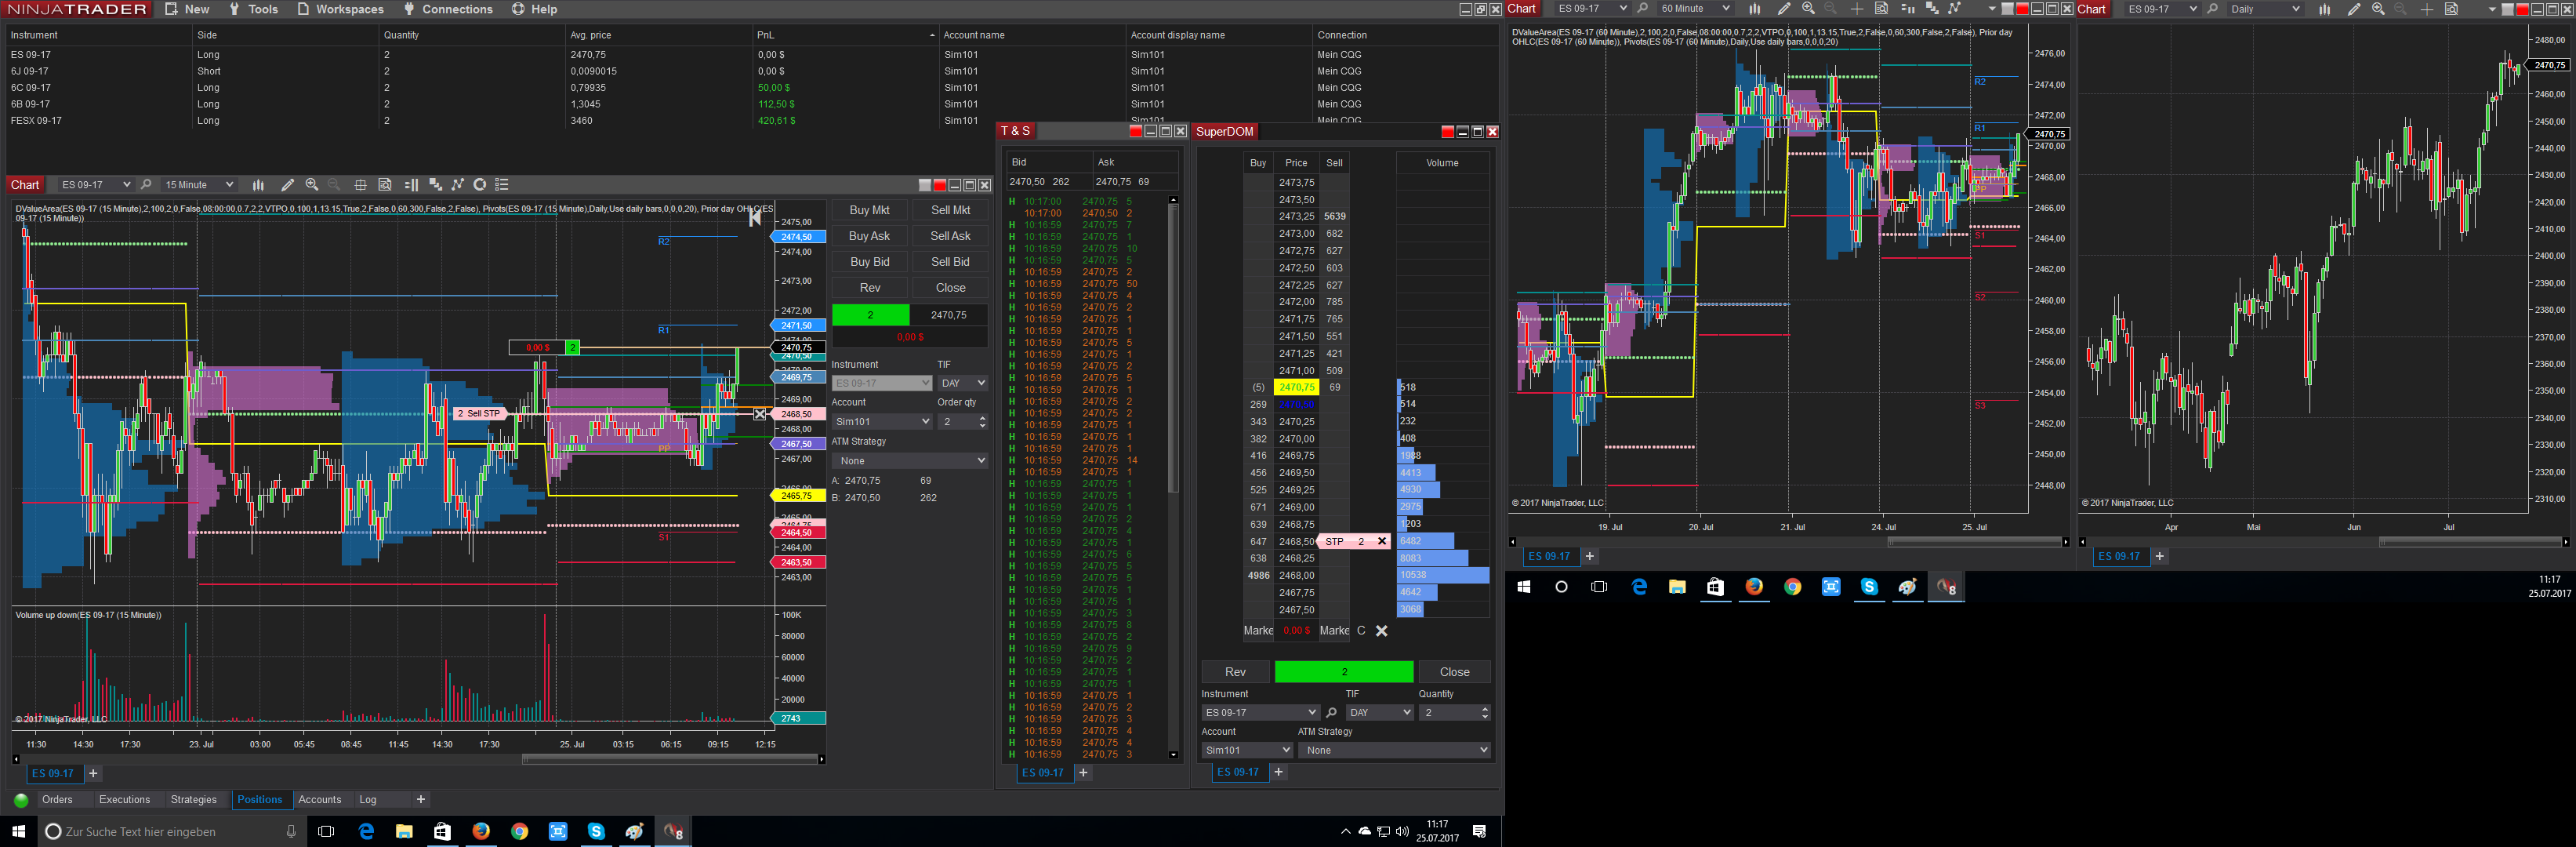Open bar type icon in Daily chart
Viewport: 2576px width, 847px height.
pyautogui.click(x=2324, y=9)
